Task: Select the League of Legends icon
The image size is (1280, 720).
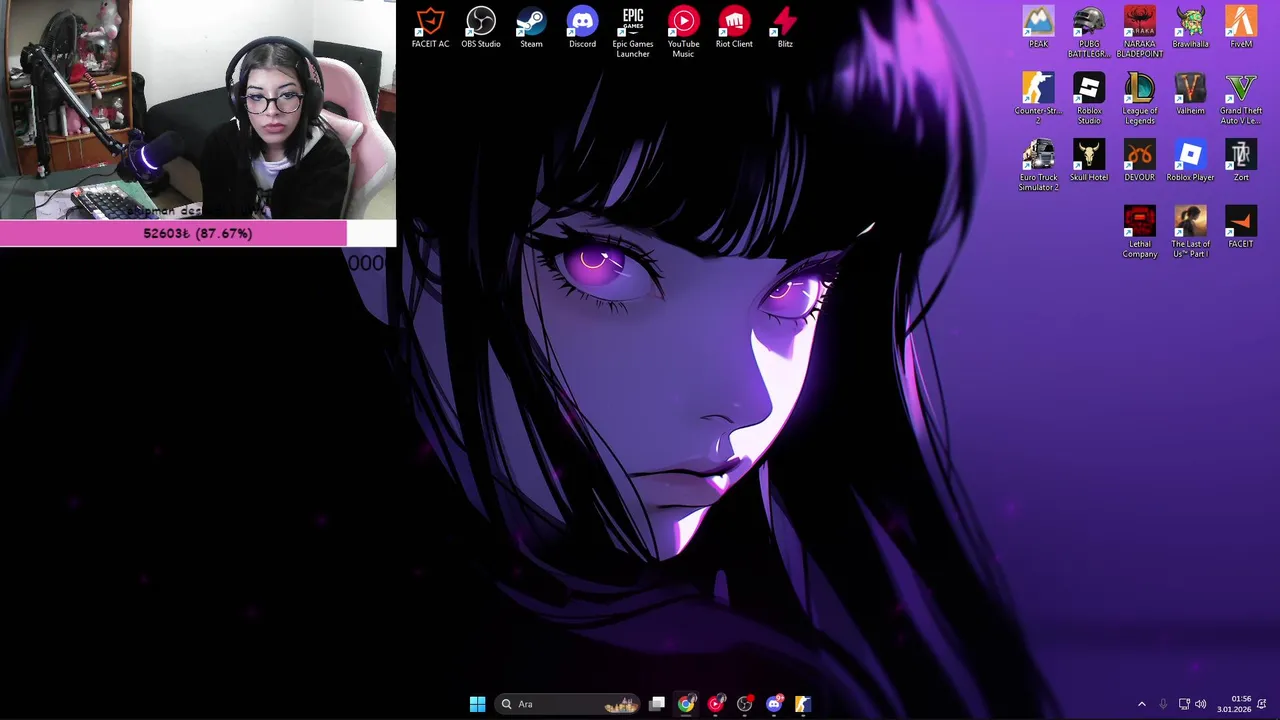Action: click(x=1139, y=98)
